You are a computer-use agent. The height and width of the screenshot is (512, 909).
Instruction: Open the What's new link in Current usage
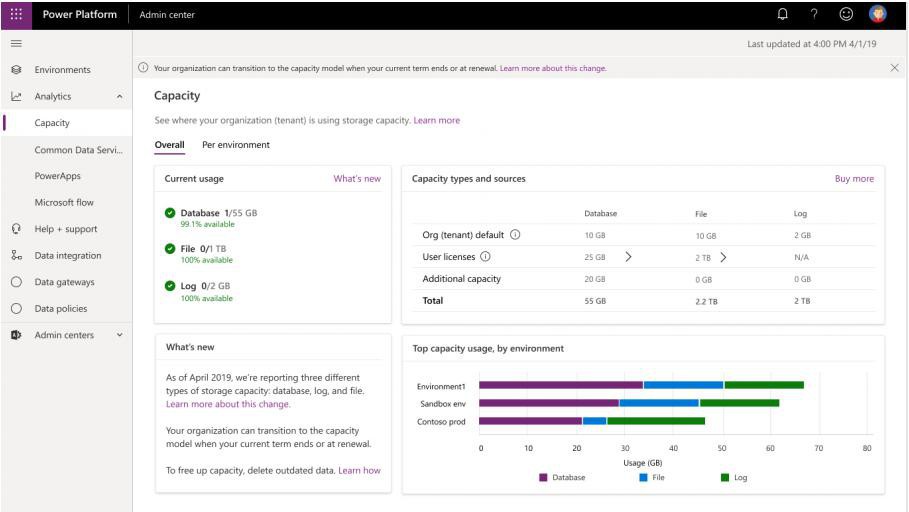click(x=357, y=179)
